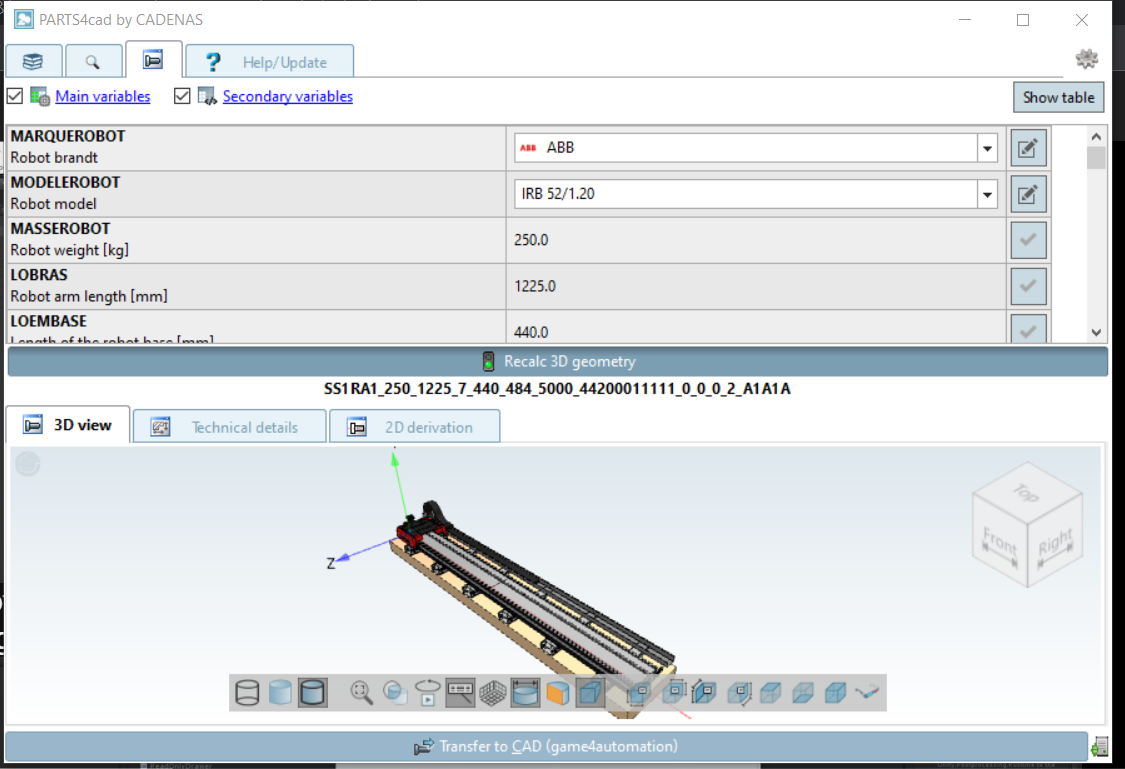Screen dimensions: 1125x769
Task: Click the settings gear icon
Action: 1086,59
